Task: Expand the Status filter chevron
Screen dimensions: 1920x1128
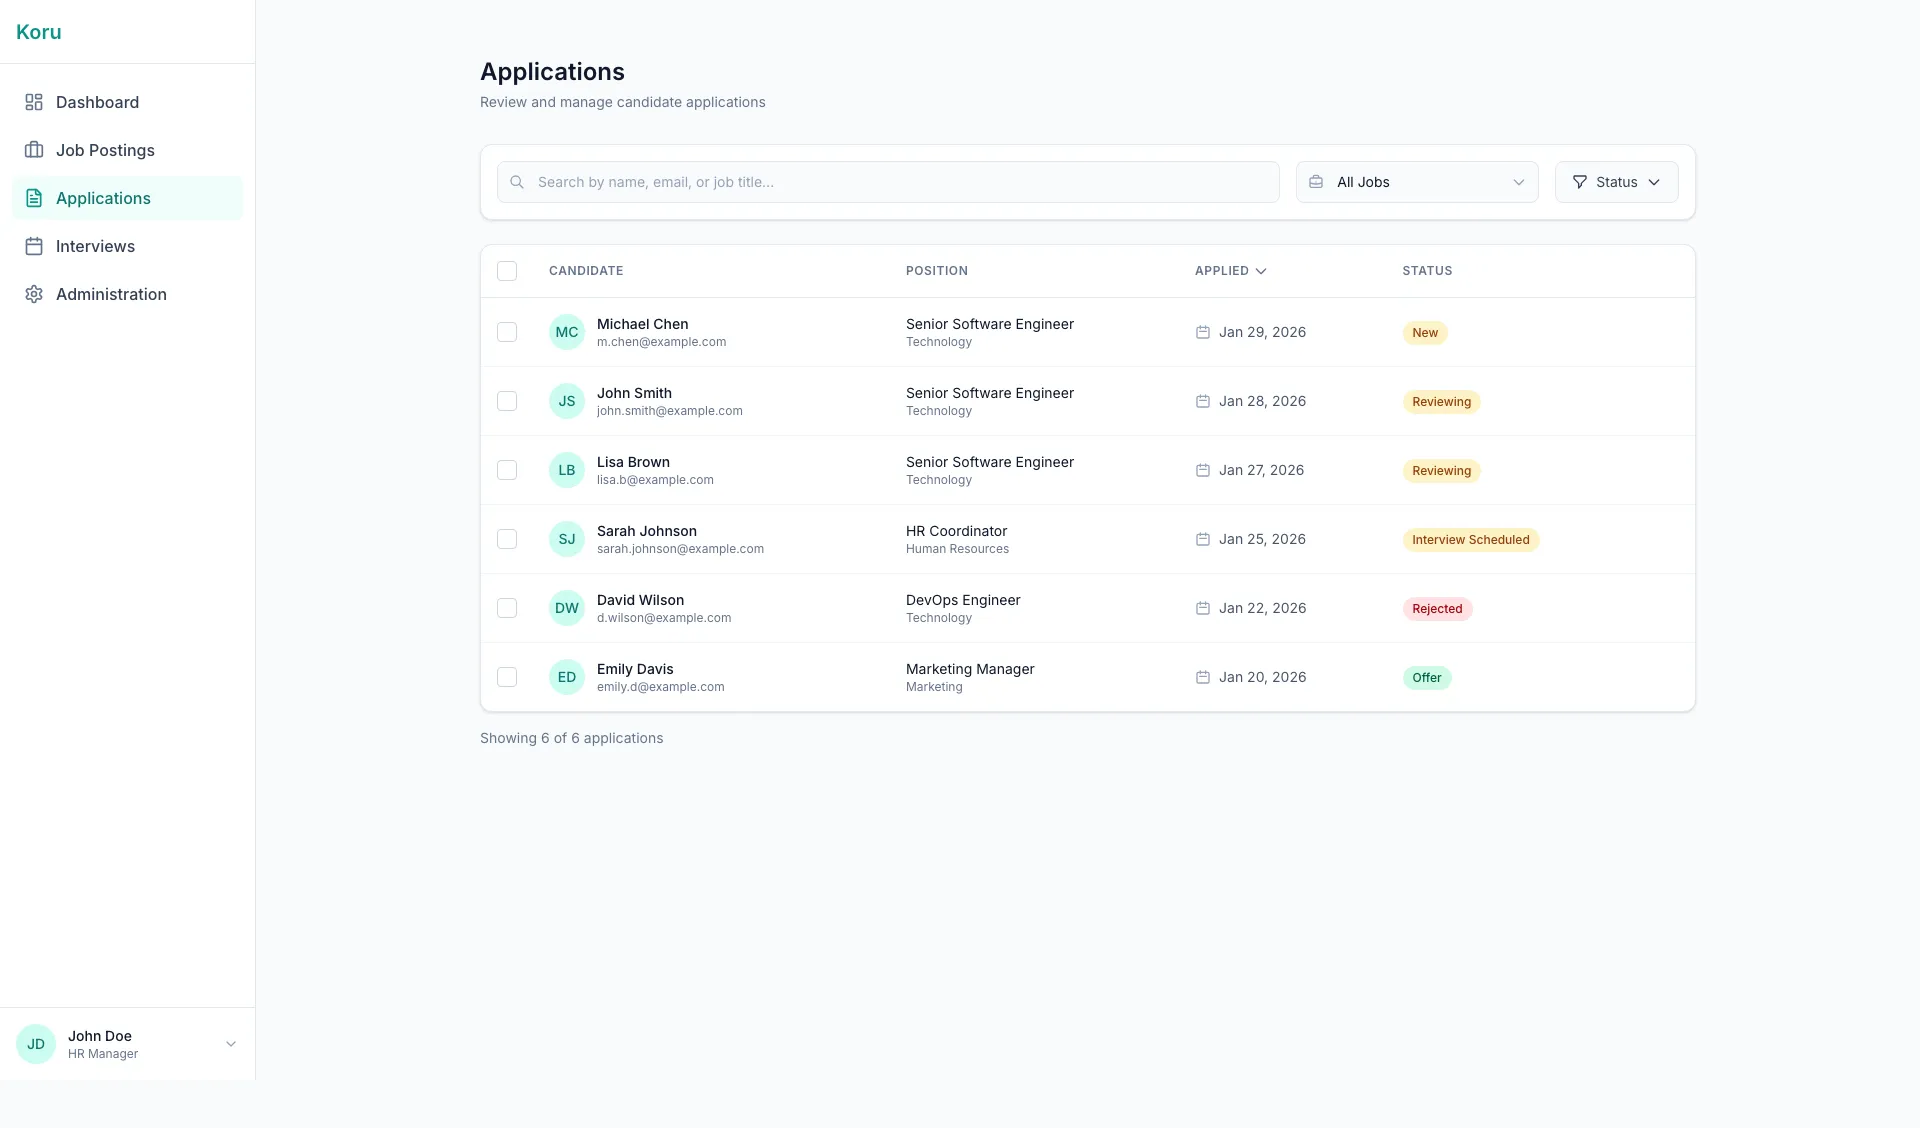Action: click(x=1654, y=182)
